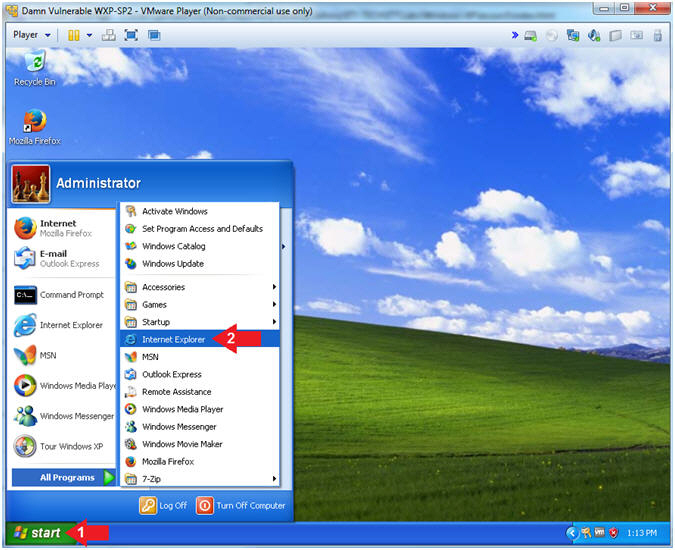The height and width of the screenshot is (550, 675).
Task: Open Windows Media Player in All Programs list
Action: (x=200, y=409)
